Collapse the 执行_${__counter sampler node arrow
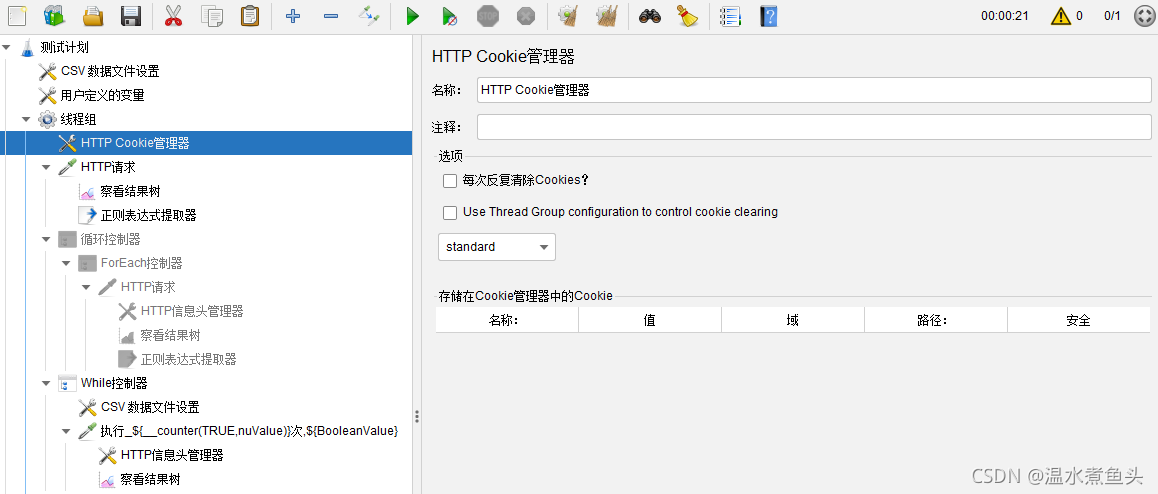The width and height of the screenshot is (1158, 494). [x=66, y=430]
